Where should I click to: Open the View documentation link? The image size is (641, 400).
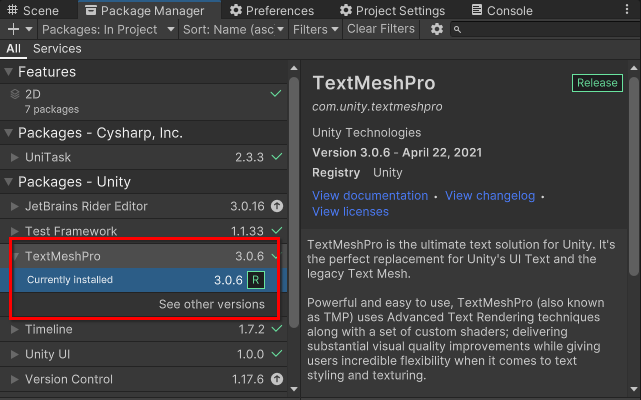pyautogui.click(x=370, y=196)
